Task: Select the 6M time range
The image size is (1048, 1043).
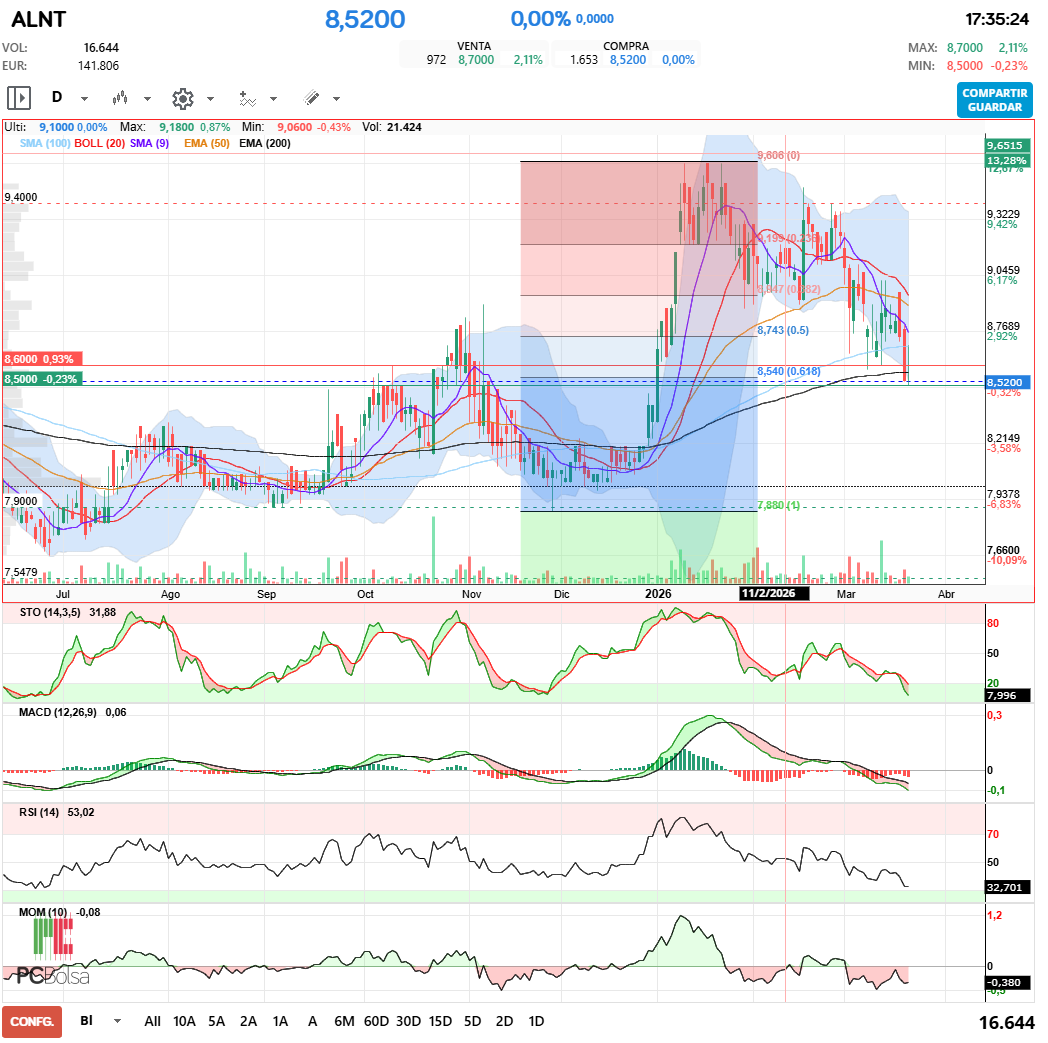Action: coord(344,1021)
